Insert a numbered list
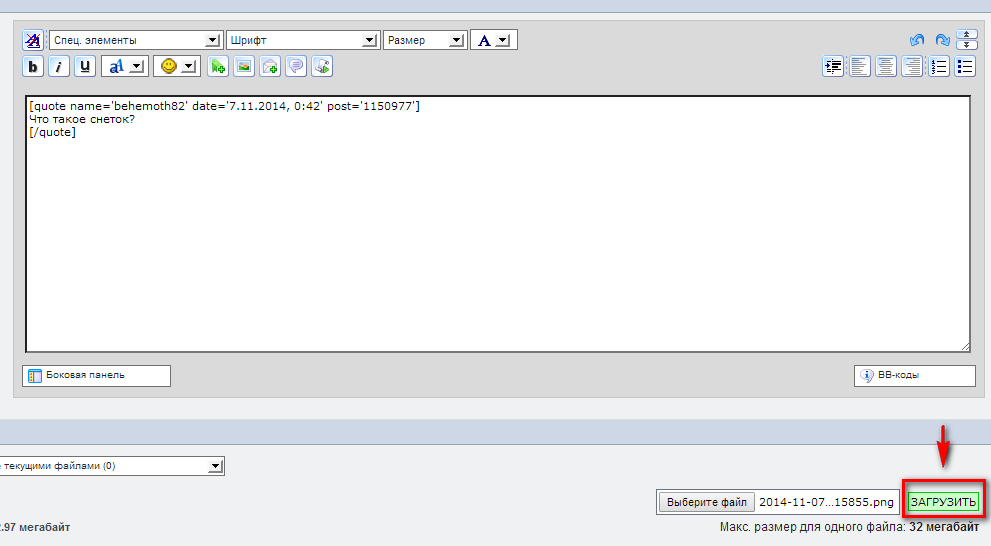This screenshot has width=991, height=546. coord(938,67)
